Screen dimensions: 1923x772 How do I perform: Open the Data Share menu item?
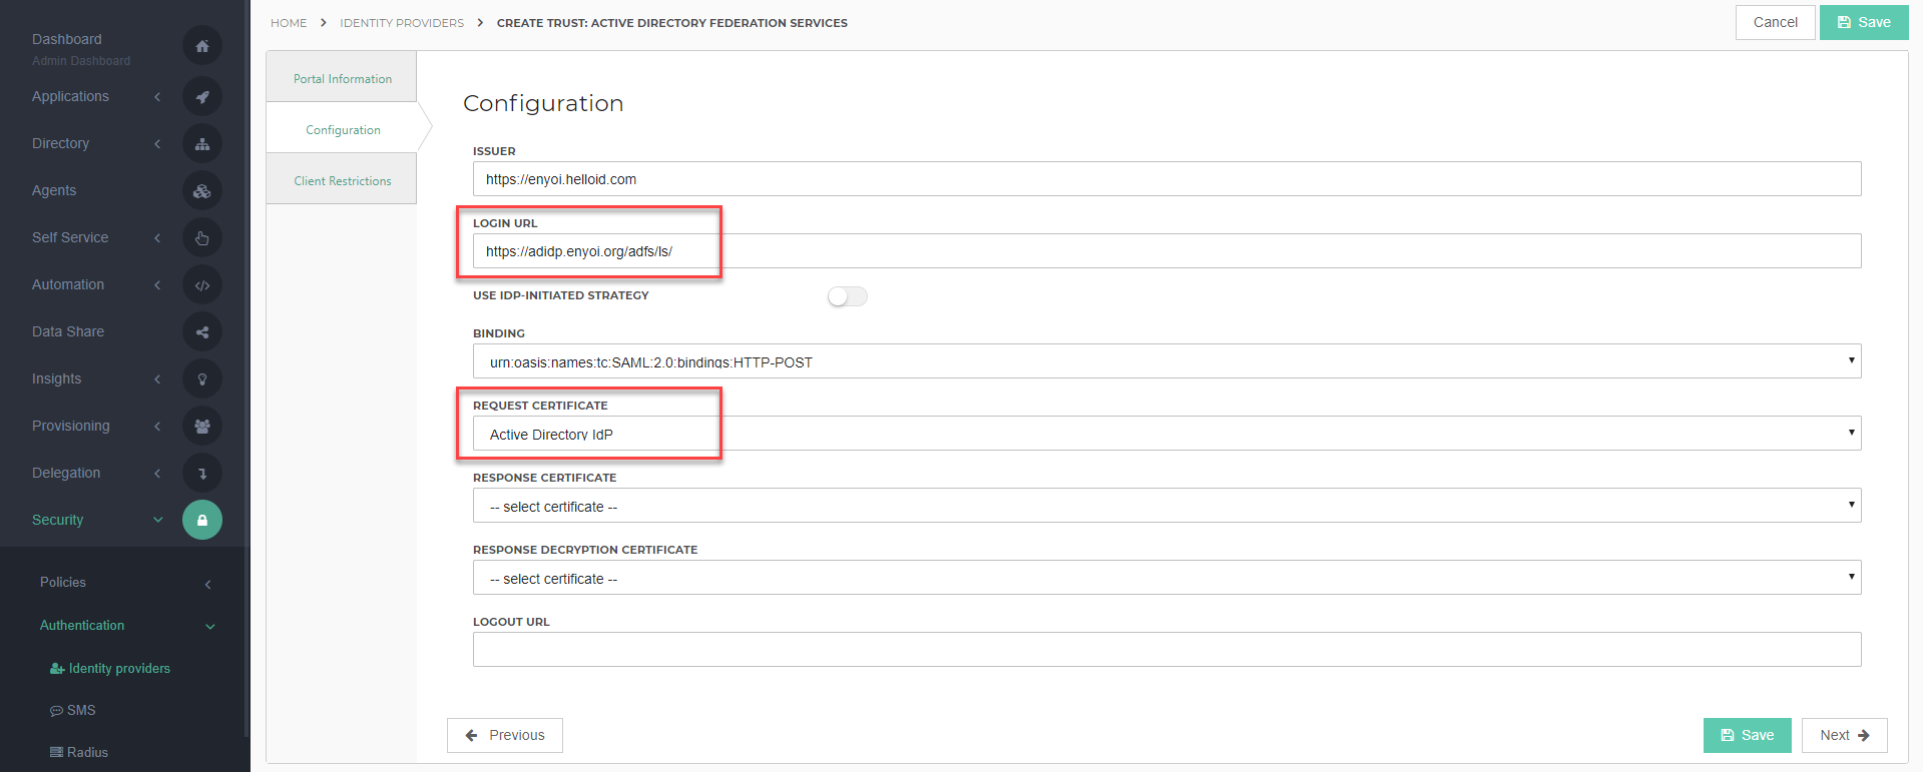point(68,331)
